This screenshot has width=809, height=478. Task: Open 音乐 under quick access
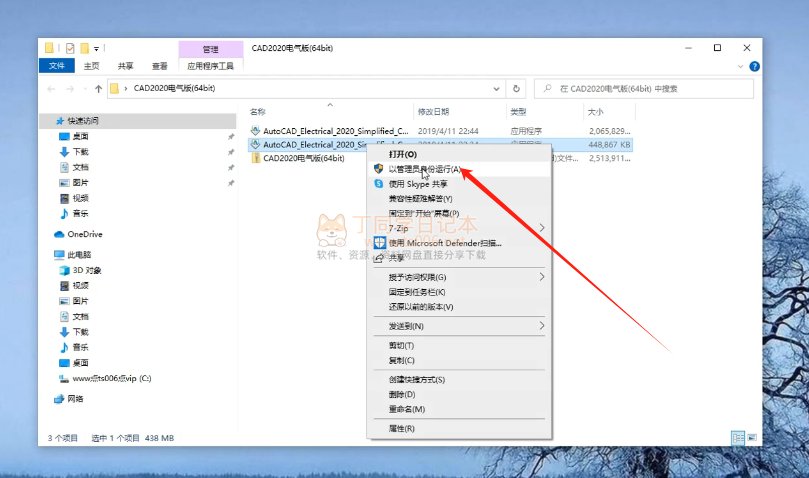tap(80, 213)
